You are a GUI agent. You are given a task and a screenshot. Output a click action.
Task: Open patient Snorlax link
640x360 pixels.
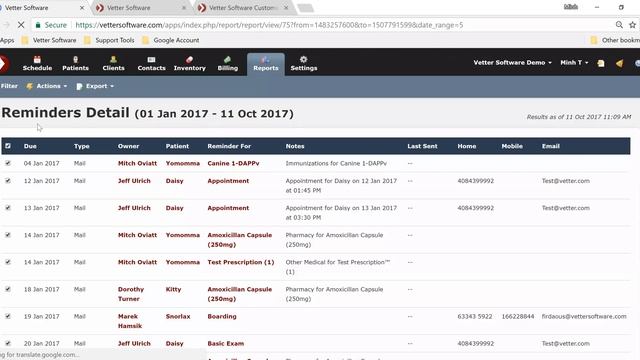click(178, 316)
